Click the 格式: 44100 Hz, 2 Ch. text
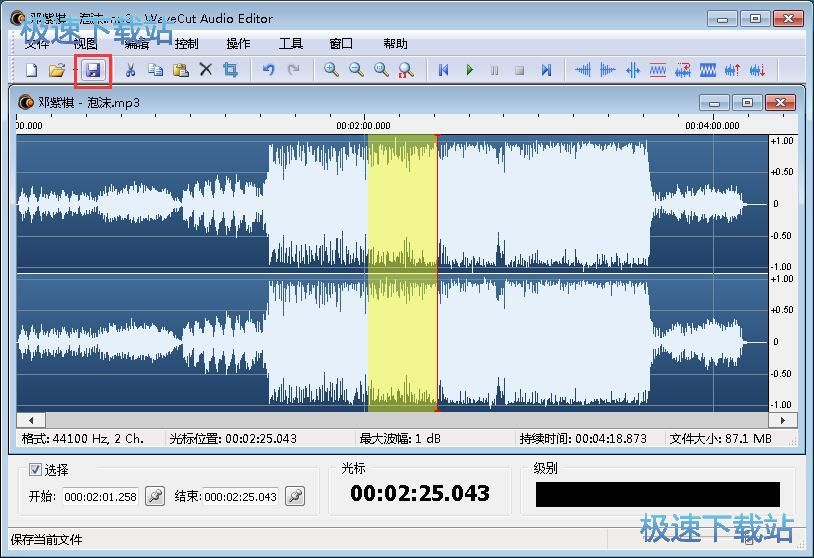 tap(83, 439)
